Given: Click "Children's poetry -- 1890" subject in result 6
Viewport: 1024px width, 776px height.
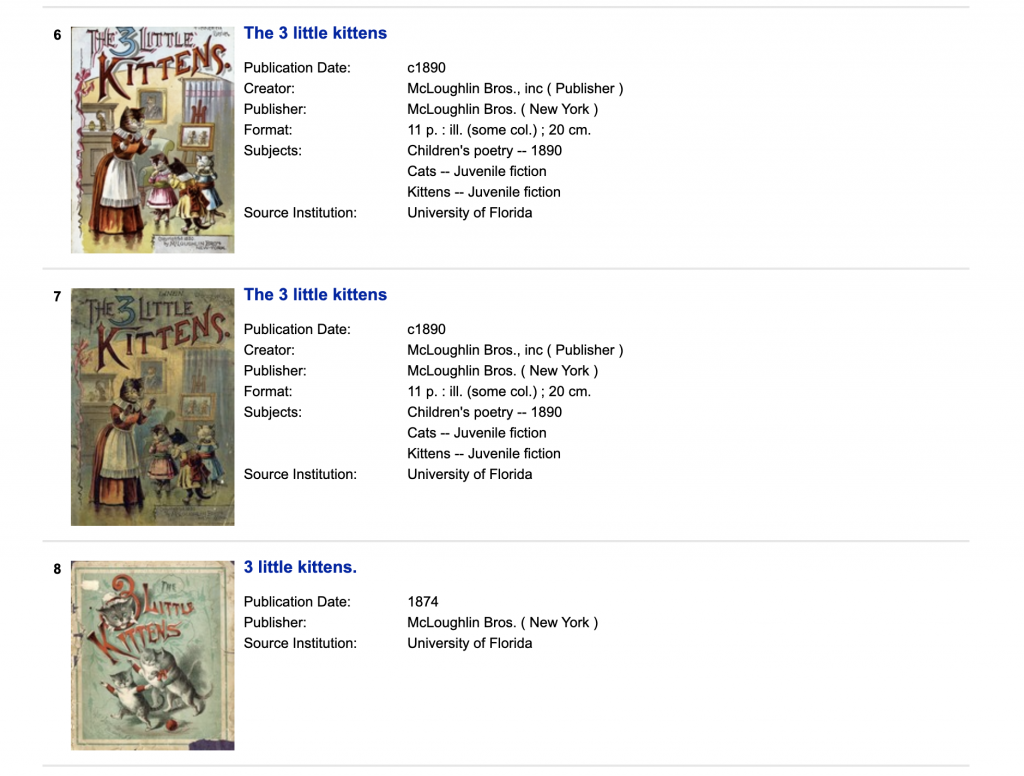Looking at the screenshot, I should pos(484,151).
